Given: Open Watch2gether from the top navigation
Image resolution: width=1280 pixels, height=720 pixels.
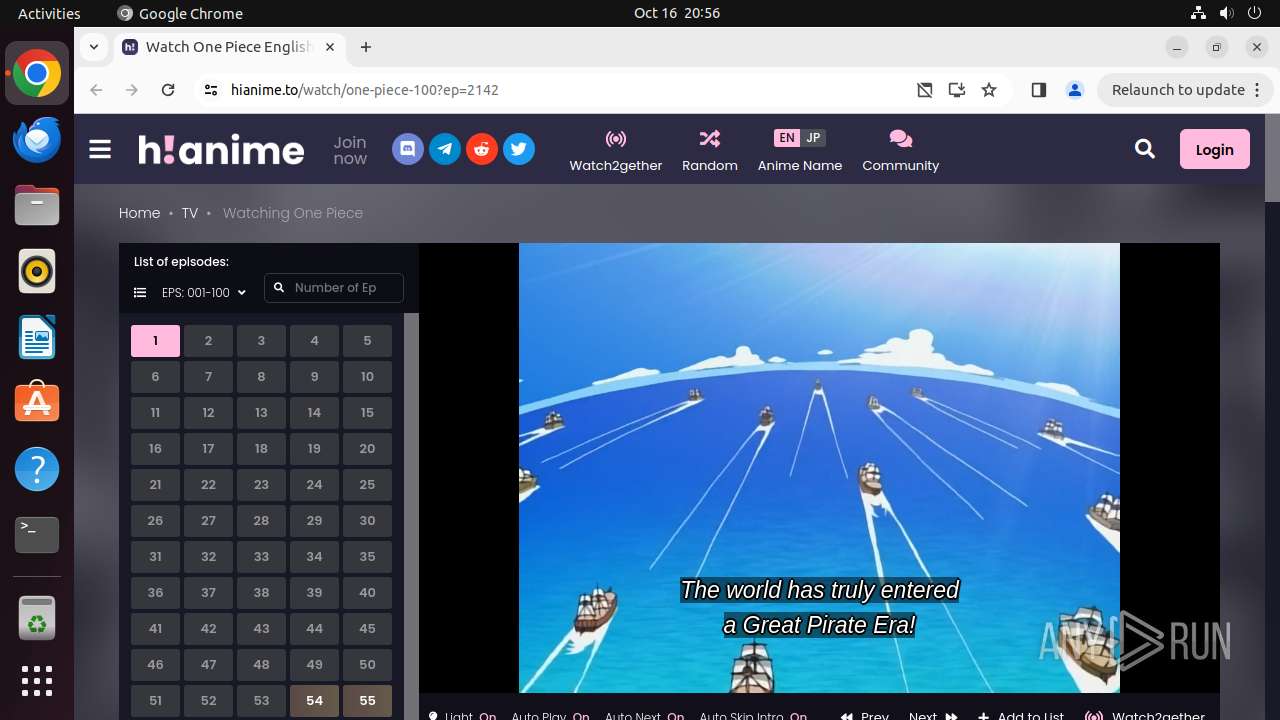Looking at the screenshot, I should (x=616, y=151).
